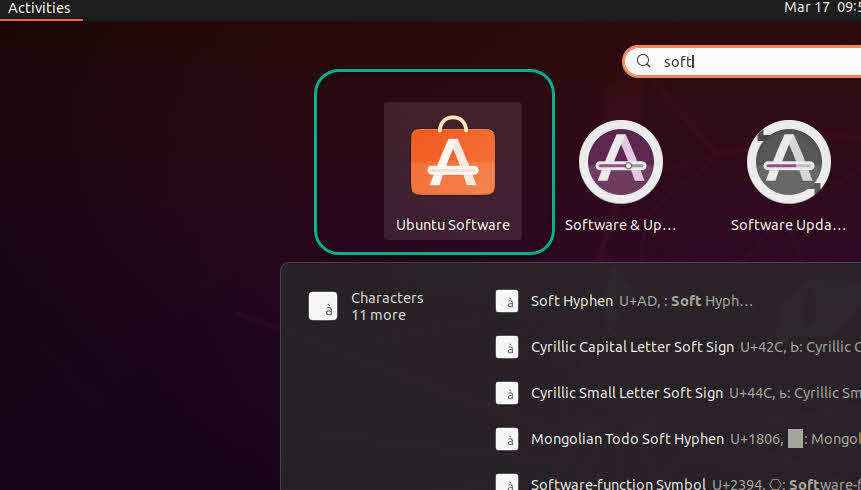Screen dimensions: 861x490
Task: Select Cyrillic Capital Letter Soft Sign result
Action: 678,347
